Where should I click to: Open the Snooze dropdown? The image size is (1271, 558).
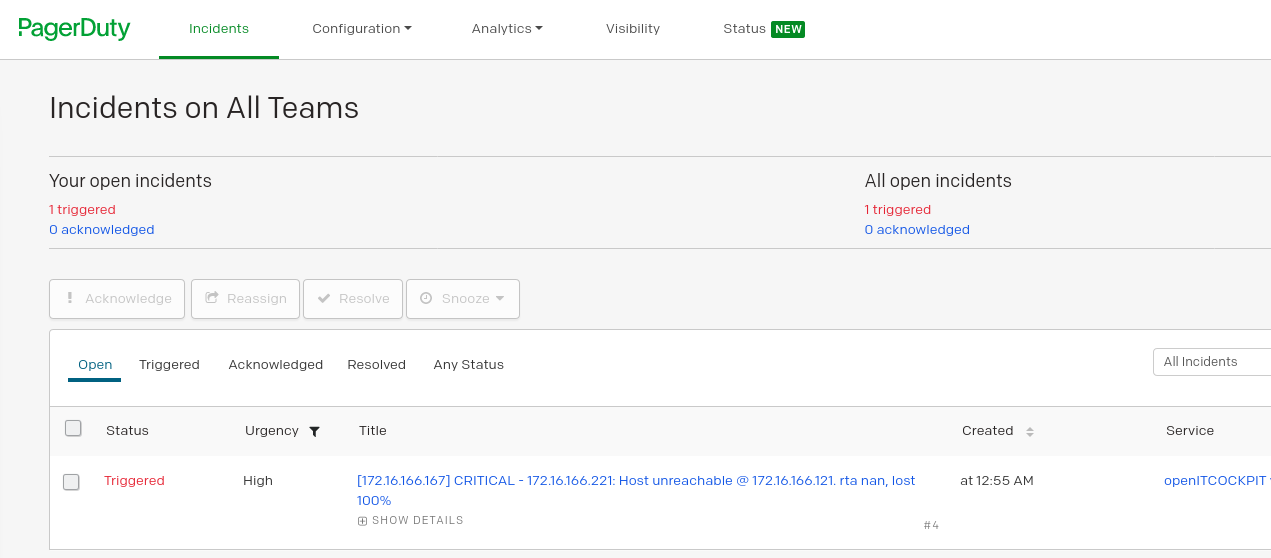click(463, 299)
